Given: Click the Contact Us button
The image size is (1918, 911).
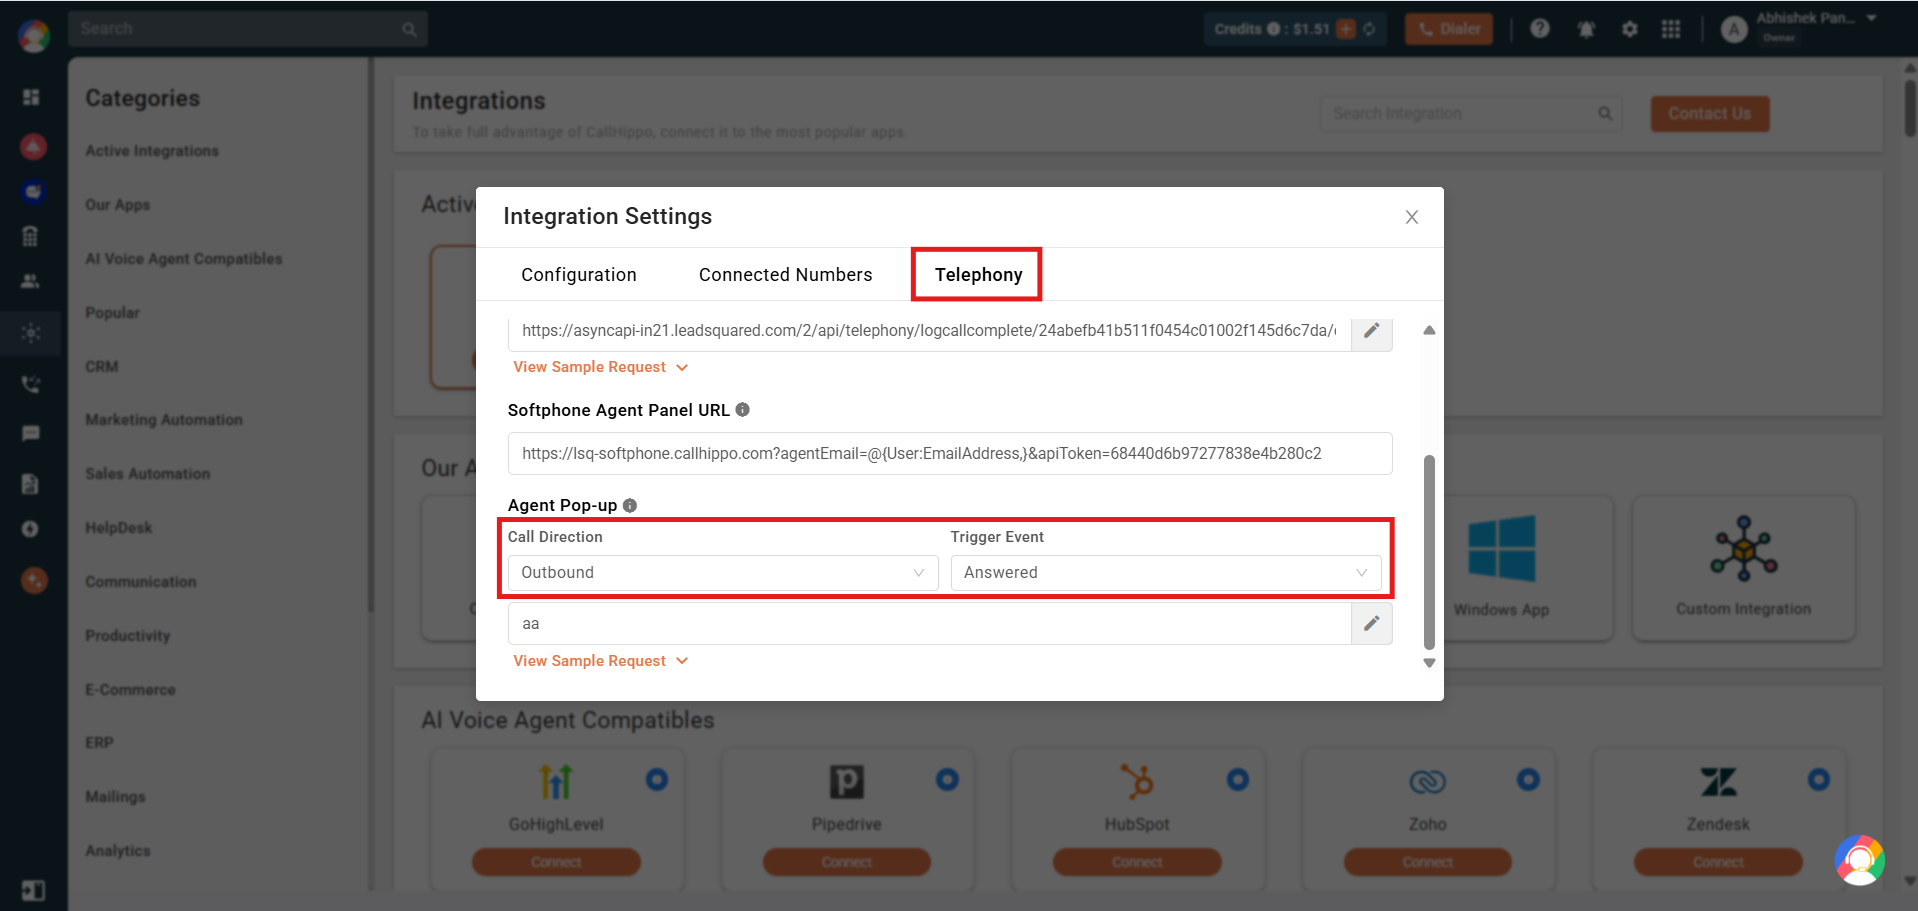Looking at the screenshot, I should tap(1710, 114).
